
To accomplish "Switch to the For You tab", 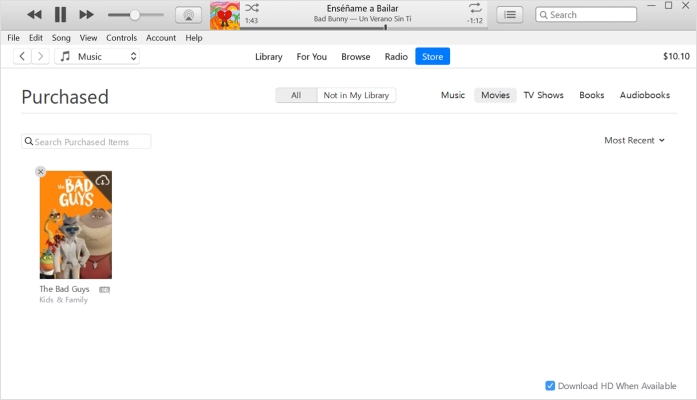I will tap(312, 56).
